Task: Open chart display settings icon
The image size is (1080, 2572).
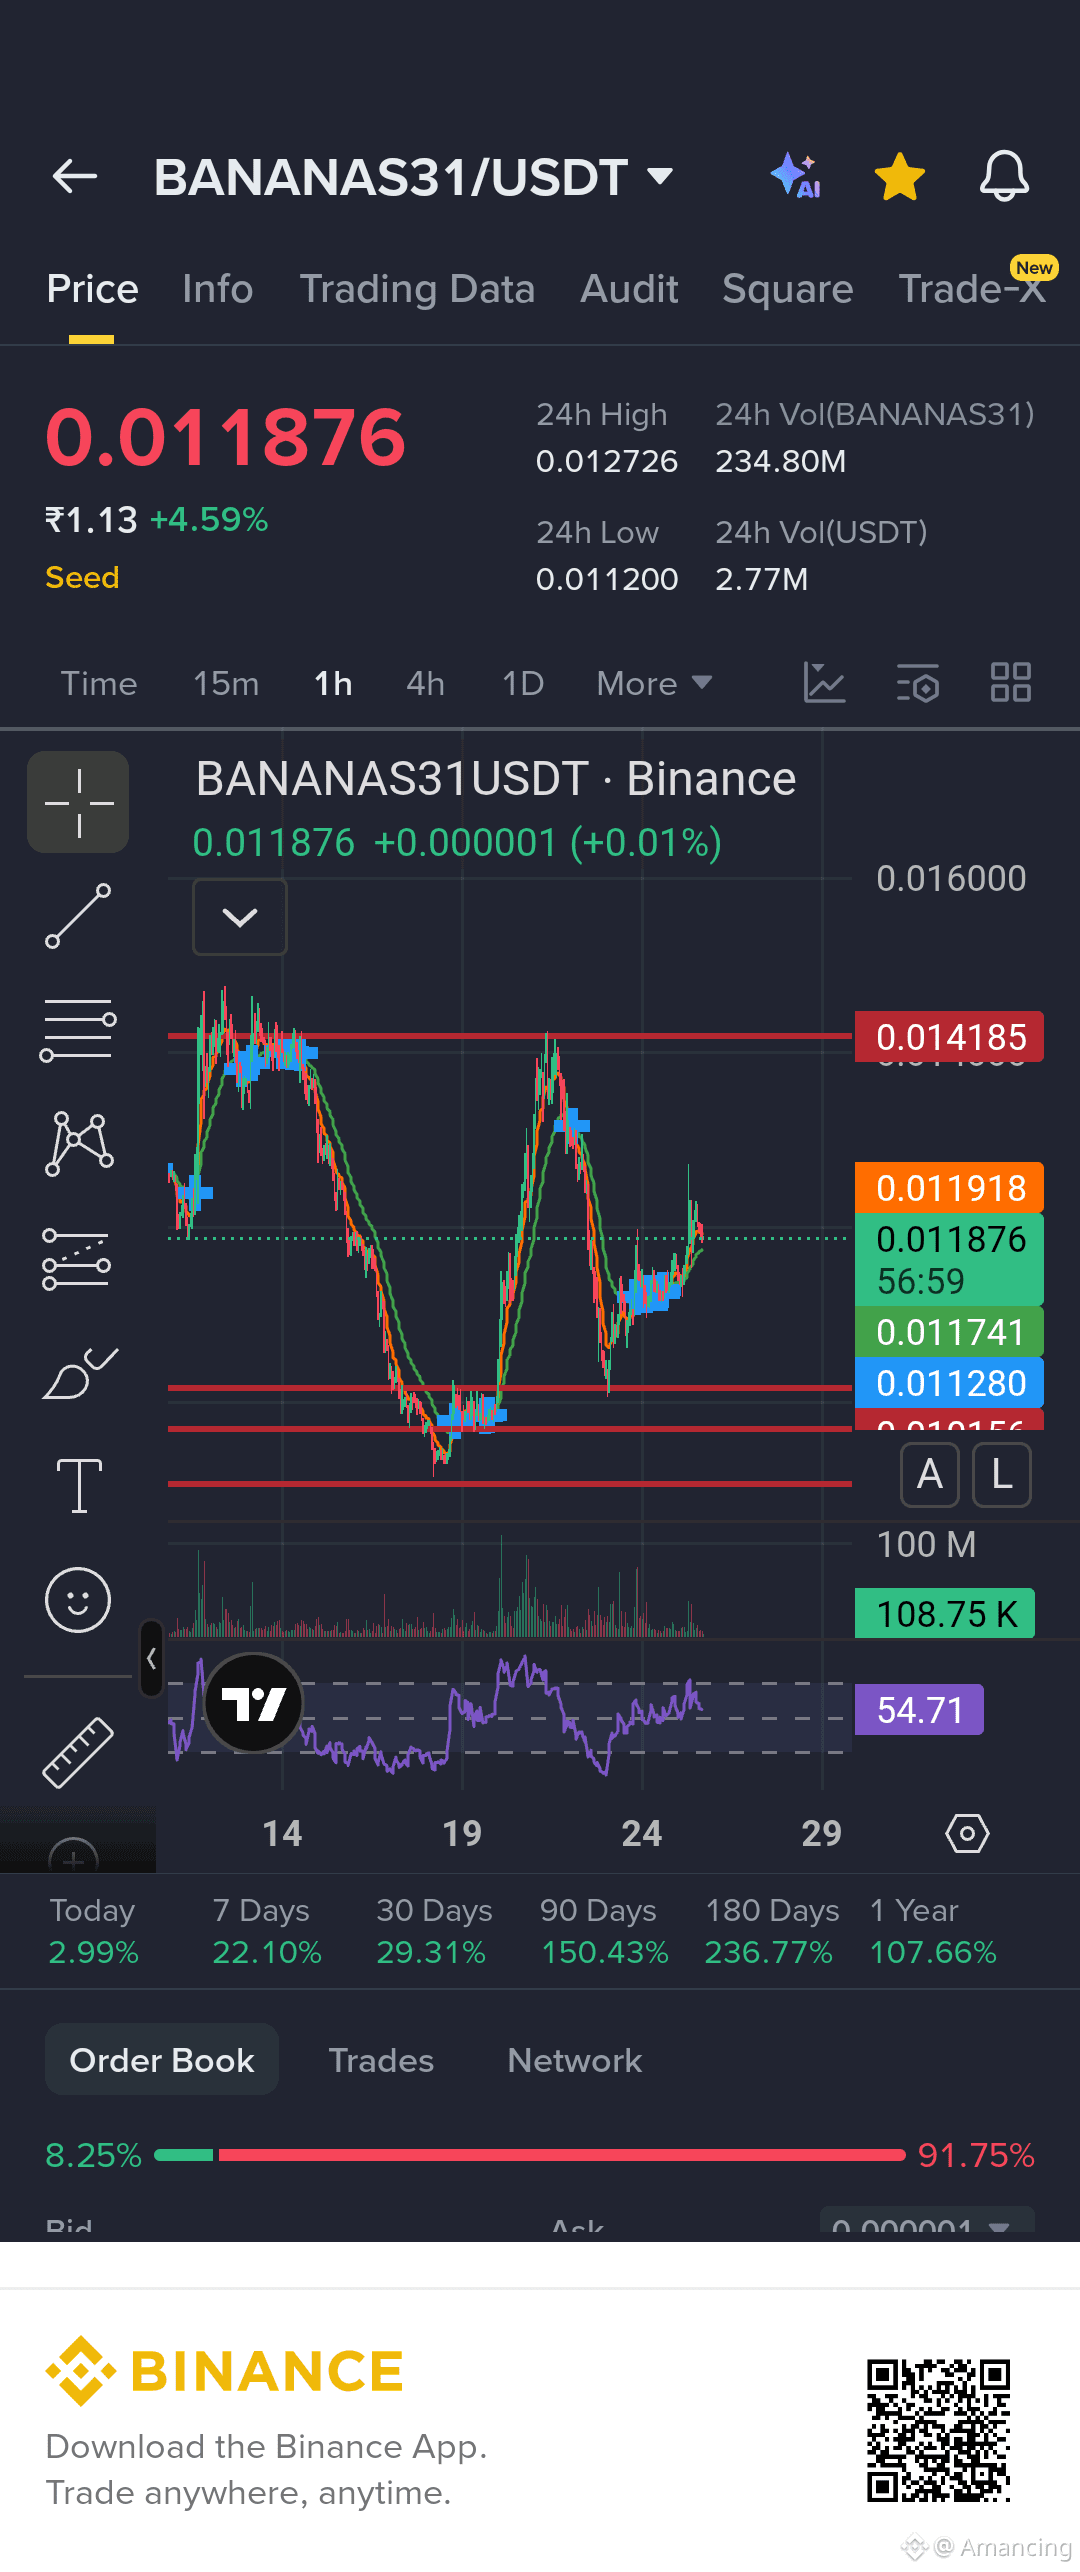Action: click(918, 683)
